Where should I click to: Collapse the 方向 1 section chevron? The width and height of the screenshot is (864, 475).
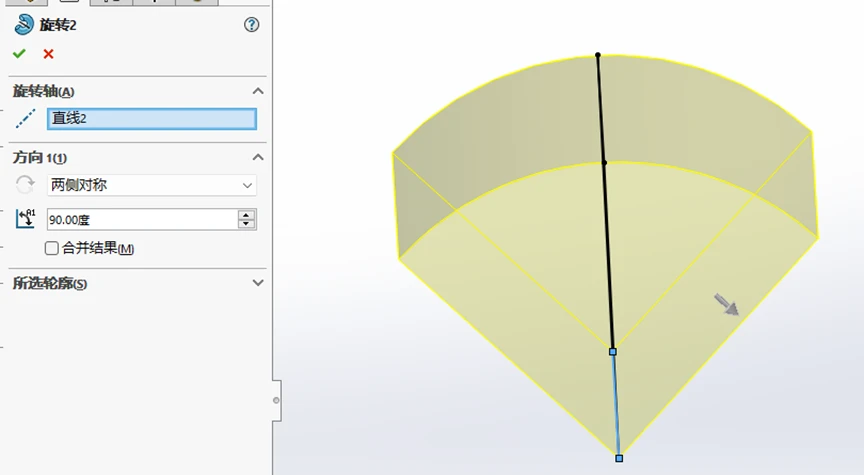point(257,158)
